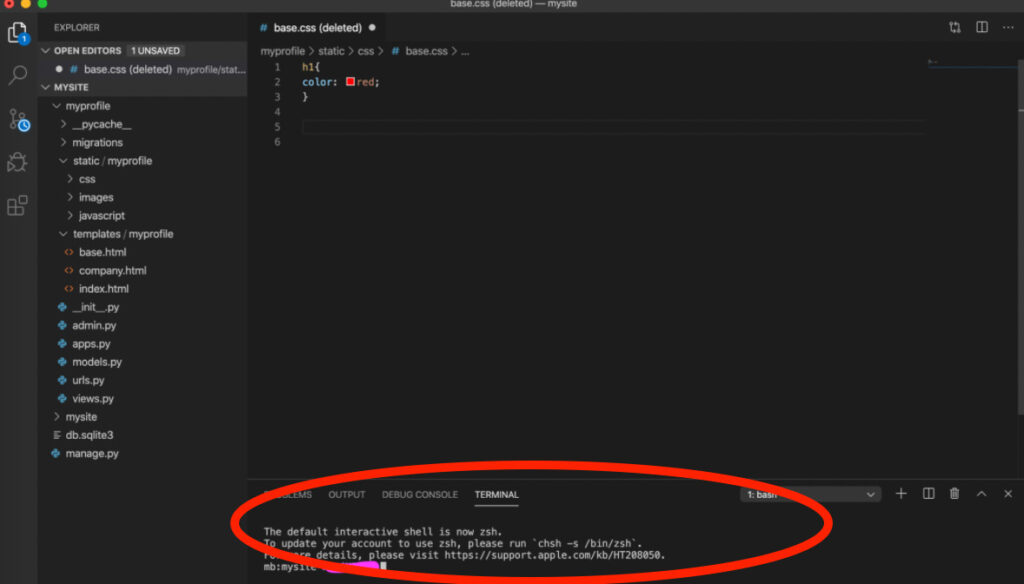Kill the terminal using trash icon

tap(955, 494)
